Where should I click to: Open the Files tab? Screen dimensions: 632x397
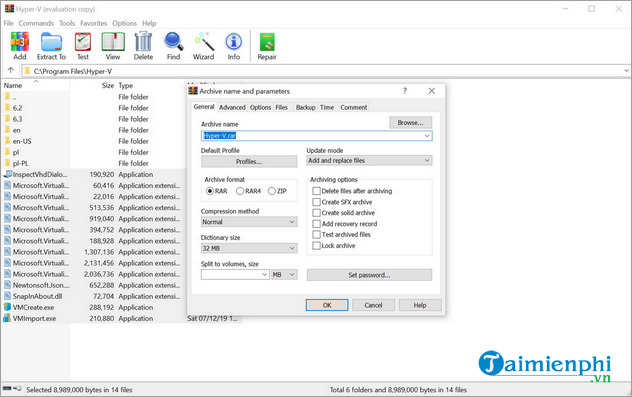click(281, 107)
